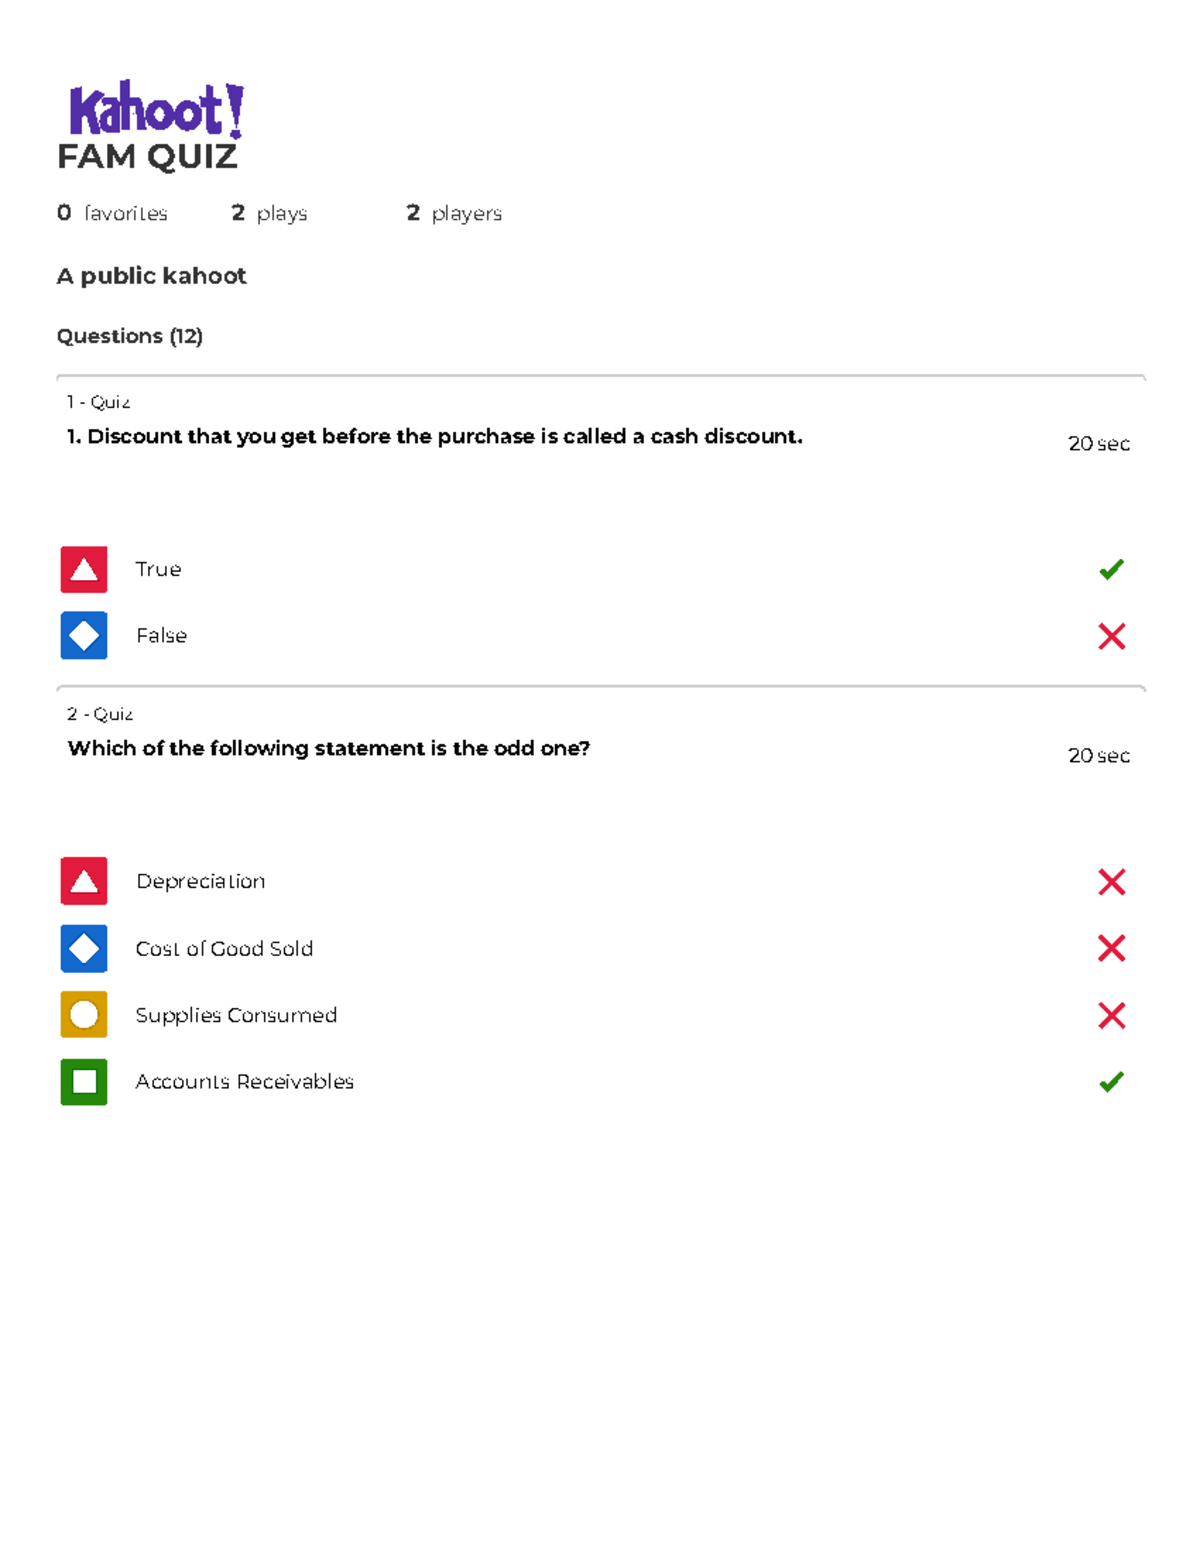
Task: Select the blue diamond icon for False
Action: (84, 635)
